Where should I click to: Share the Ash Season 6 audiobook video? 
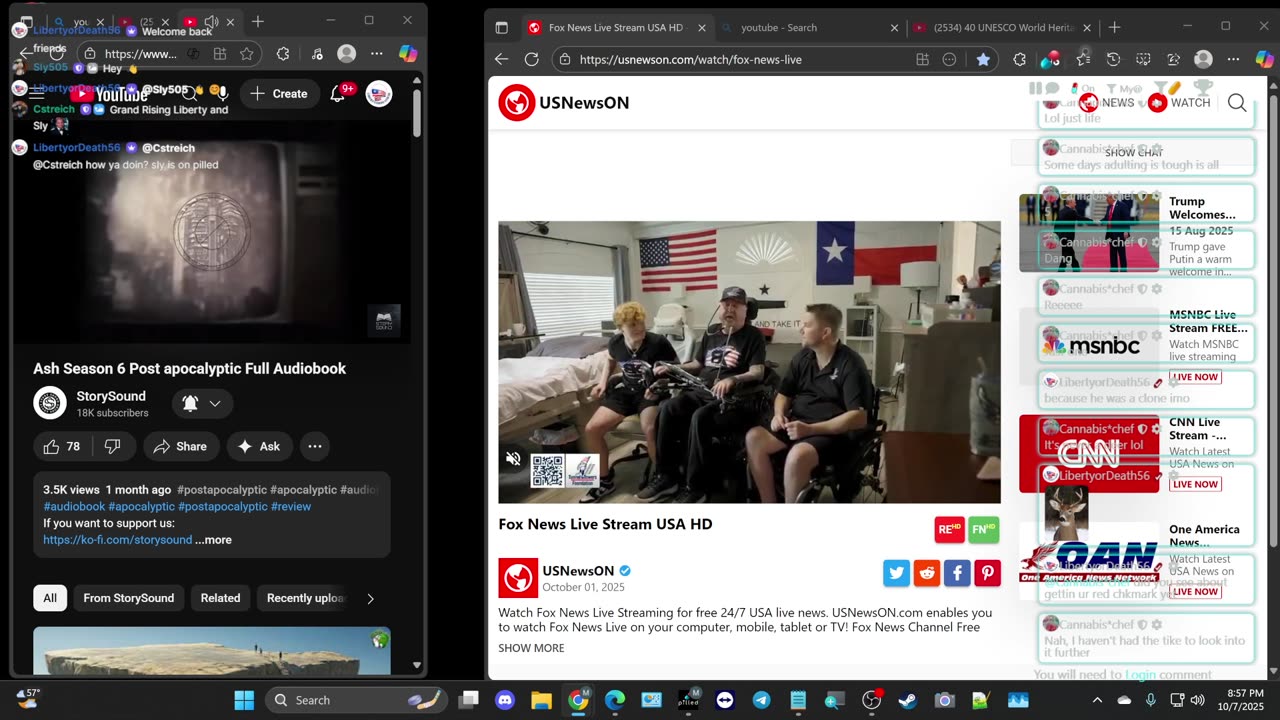(180, 447)
